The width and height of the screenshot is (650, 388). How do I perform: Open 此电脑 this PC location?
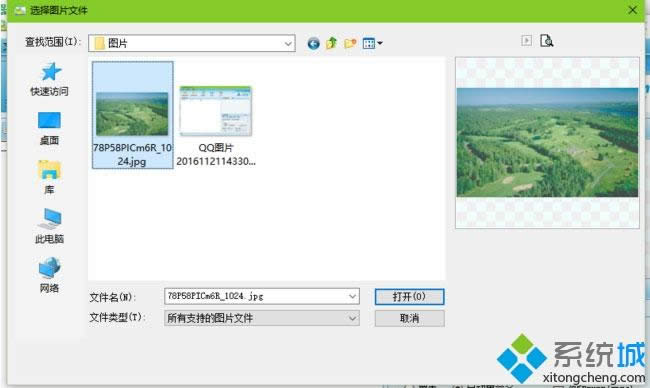coord(49,226)
